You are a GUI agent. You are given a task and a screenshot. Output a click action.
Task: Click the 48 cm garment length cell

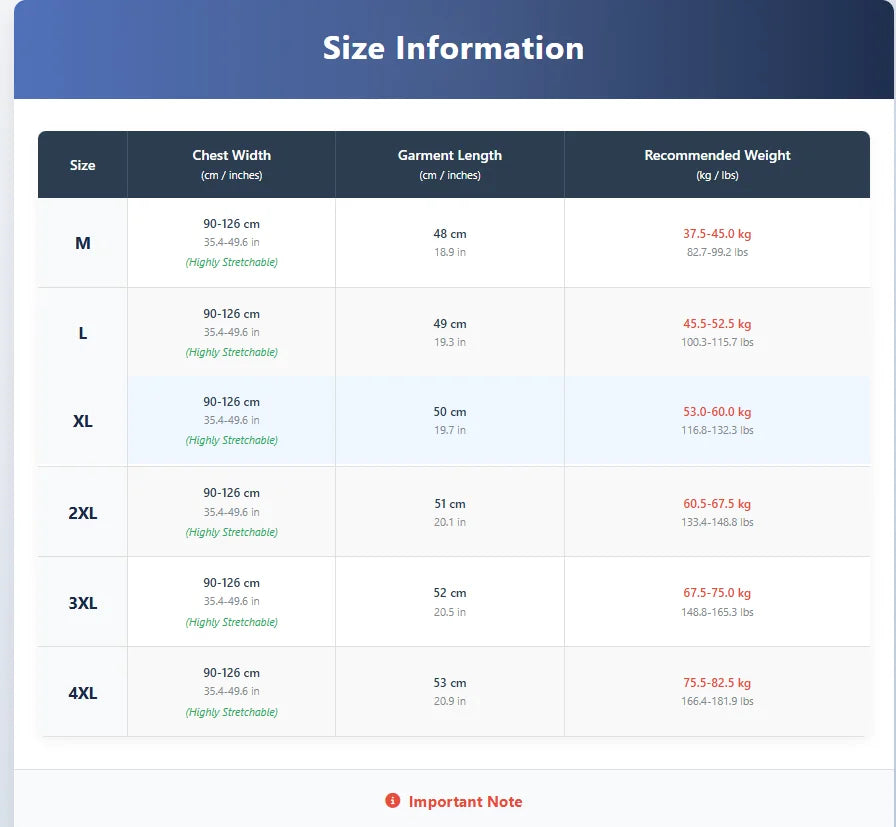point(450,234)
